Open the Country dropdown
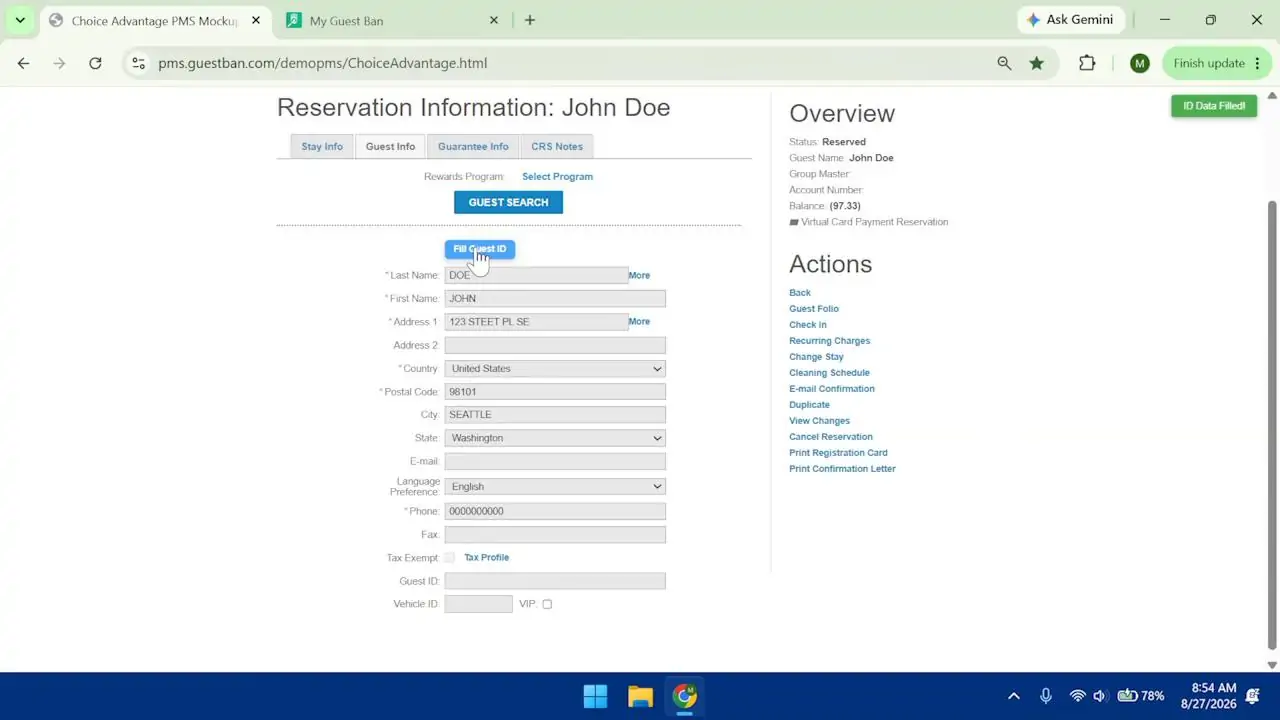The height and width of the screenshot is (720, 1280). tap(555, 369)
